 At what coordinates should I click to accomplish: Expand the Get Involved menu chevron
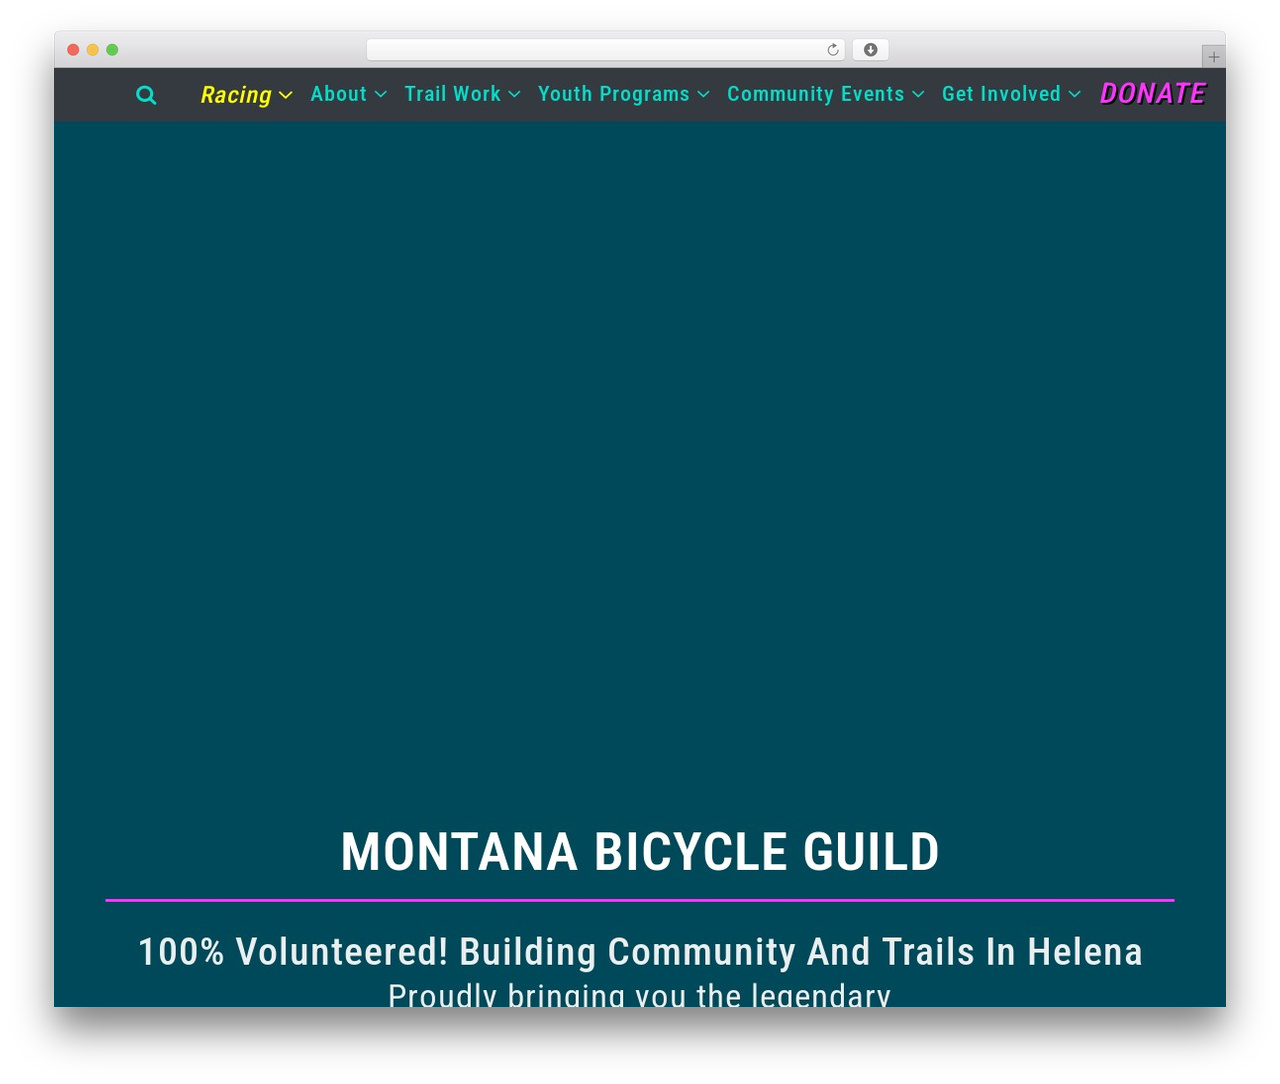click(1075, 94)
